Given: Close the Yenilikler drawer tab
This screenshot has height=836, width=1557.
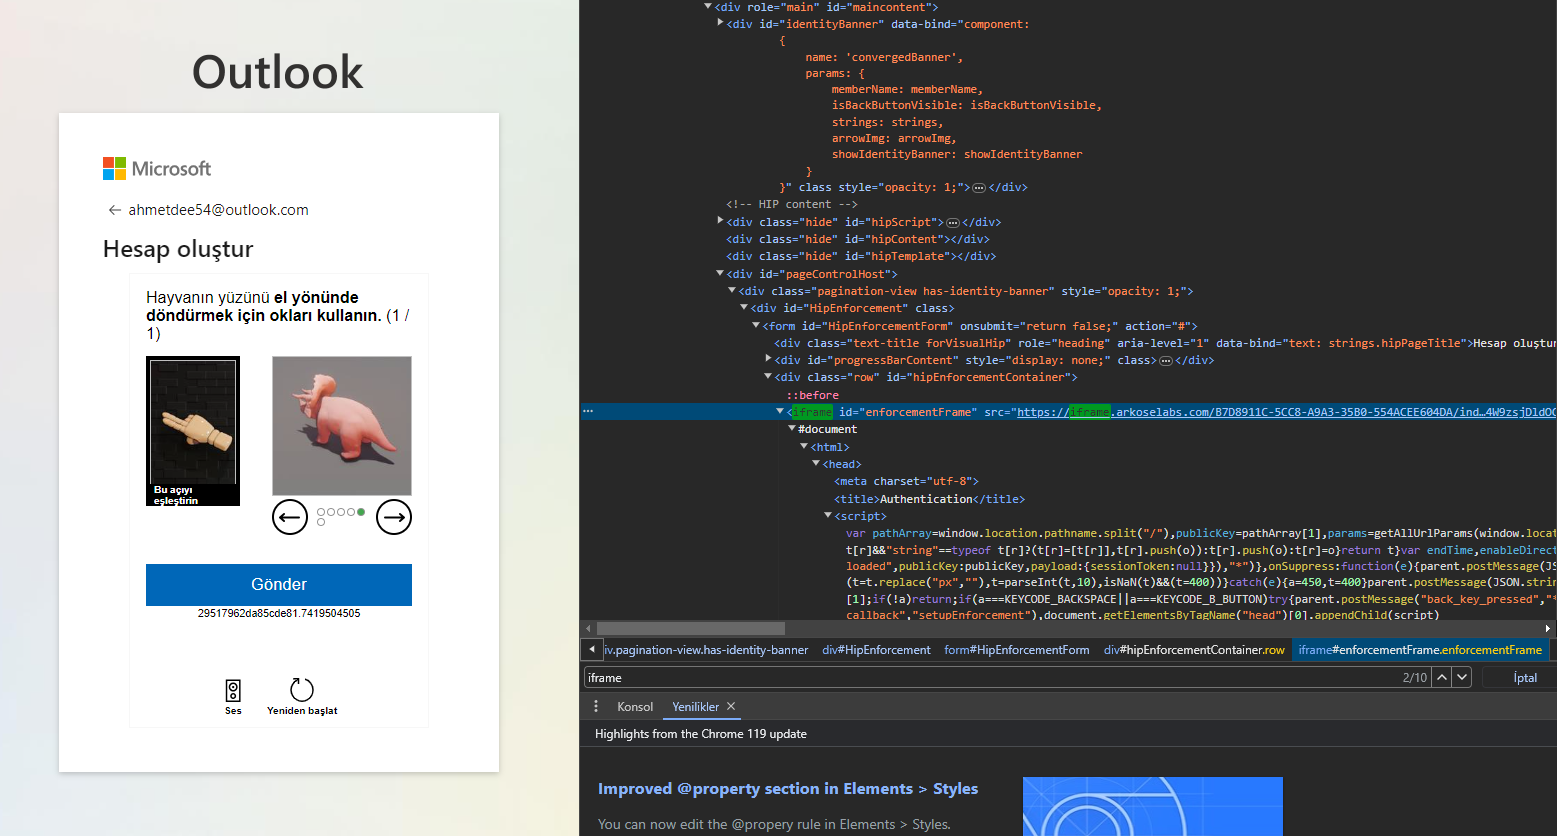Looking at the screenshot, I should (731, 706).
